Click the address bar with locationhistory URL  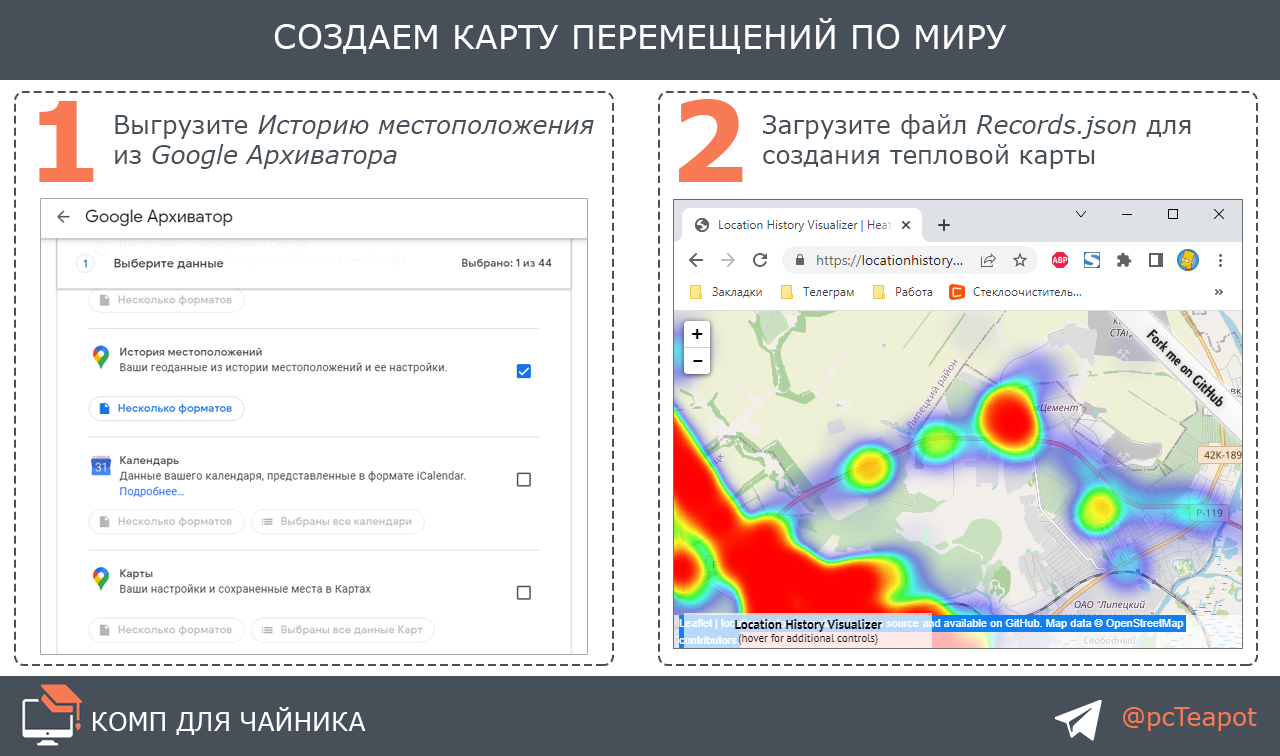point(909,260)
